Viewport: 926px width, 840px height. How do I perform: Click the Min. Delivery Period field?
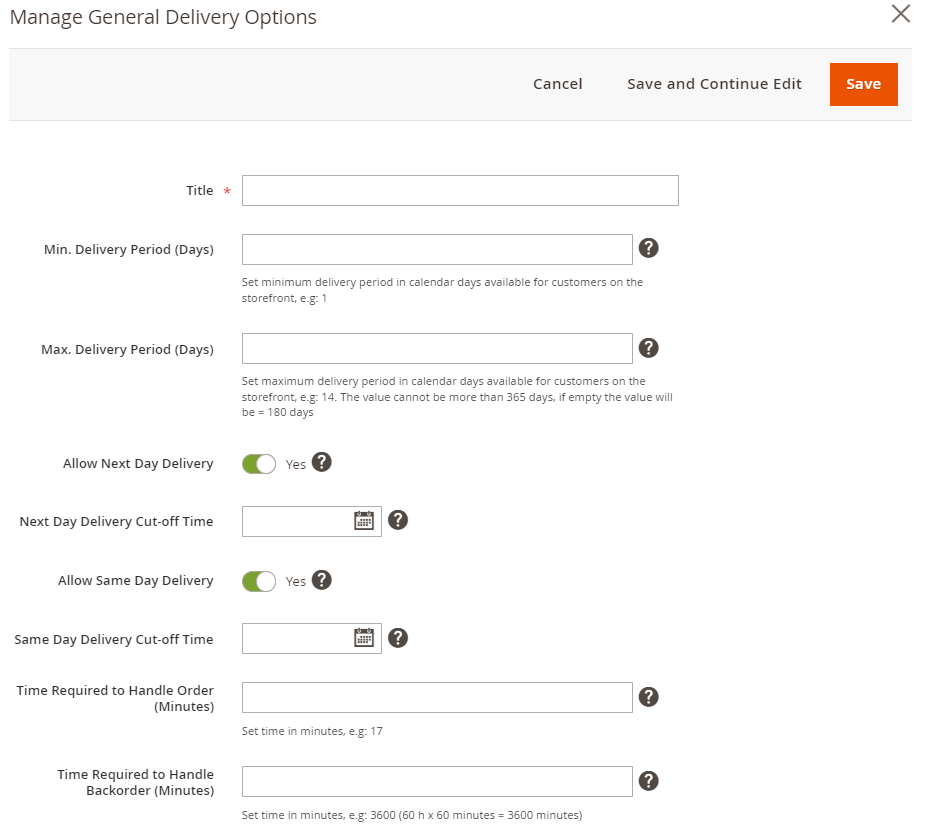click(437, 249)
